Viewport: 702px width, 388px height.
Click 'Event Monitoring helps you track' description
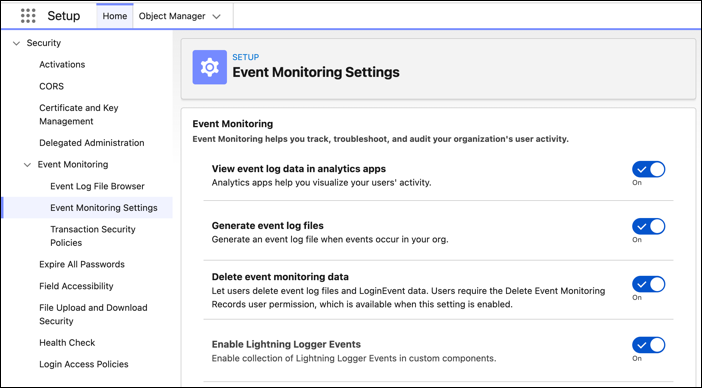381,139
